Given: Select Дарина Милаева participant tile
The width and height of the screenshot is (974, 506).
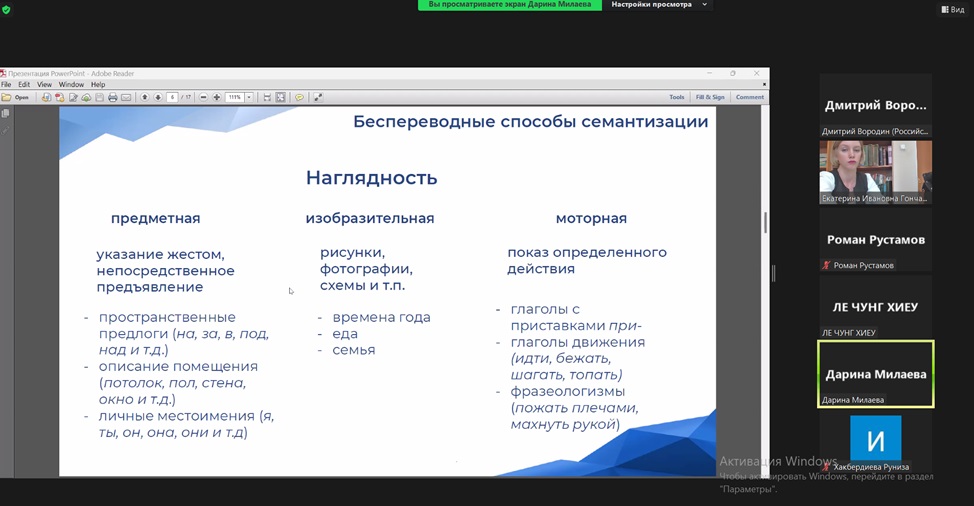Looking at the screenshot, I should click(875, 374).
